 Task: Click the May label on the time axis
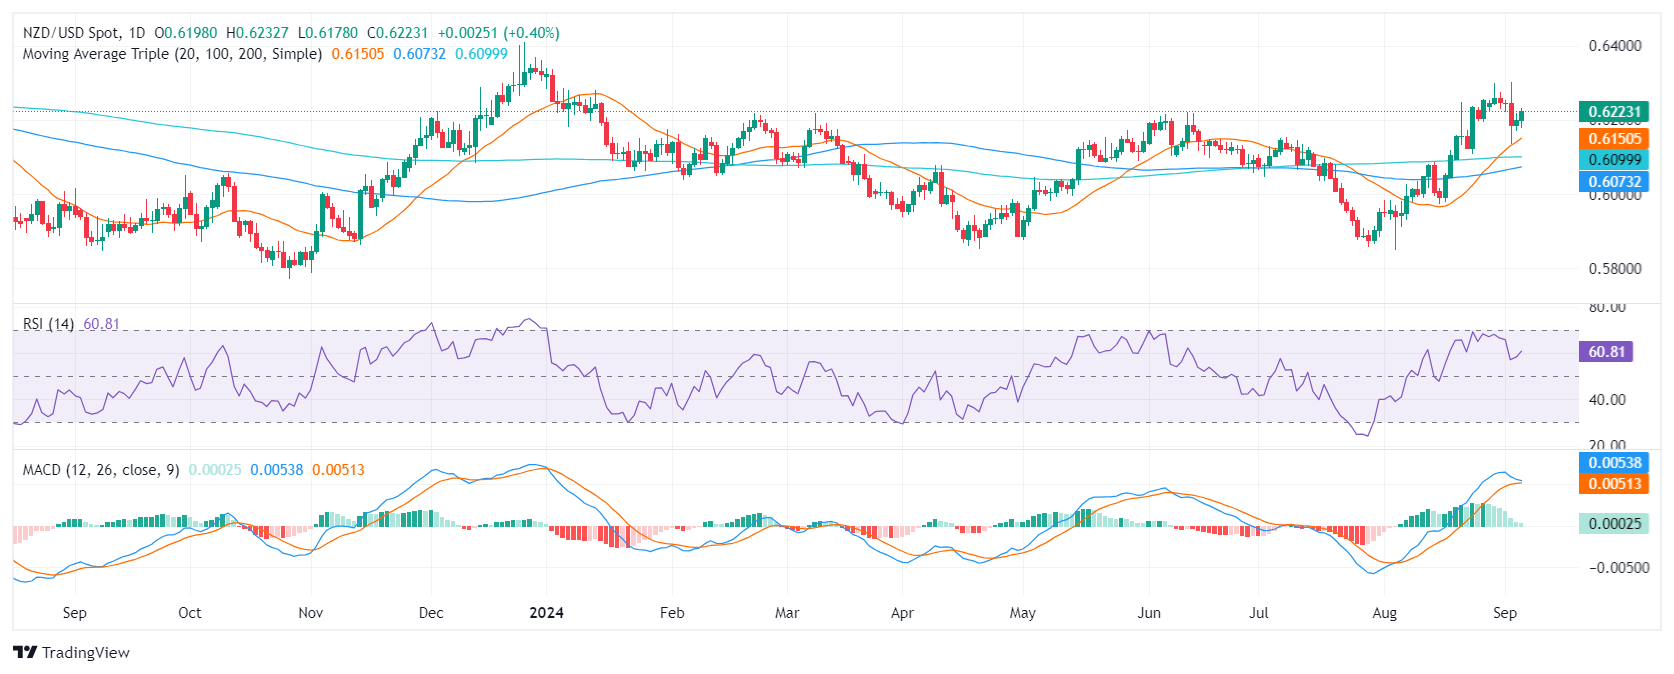pos(1022,613)
